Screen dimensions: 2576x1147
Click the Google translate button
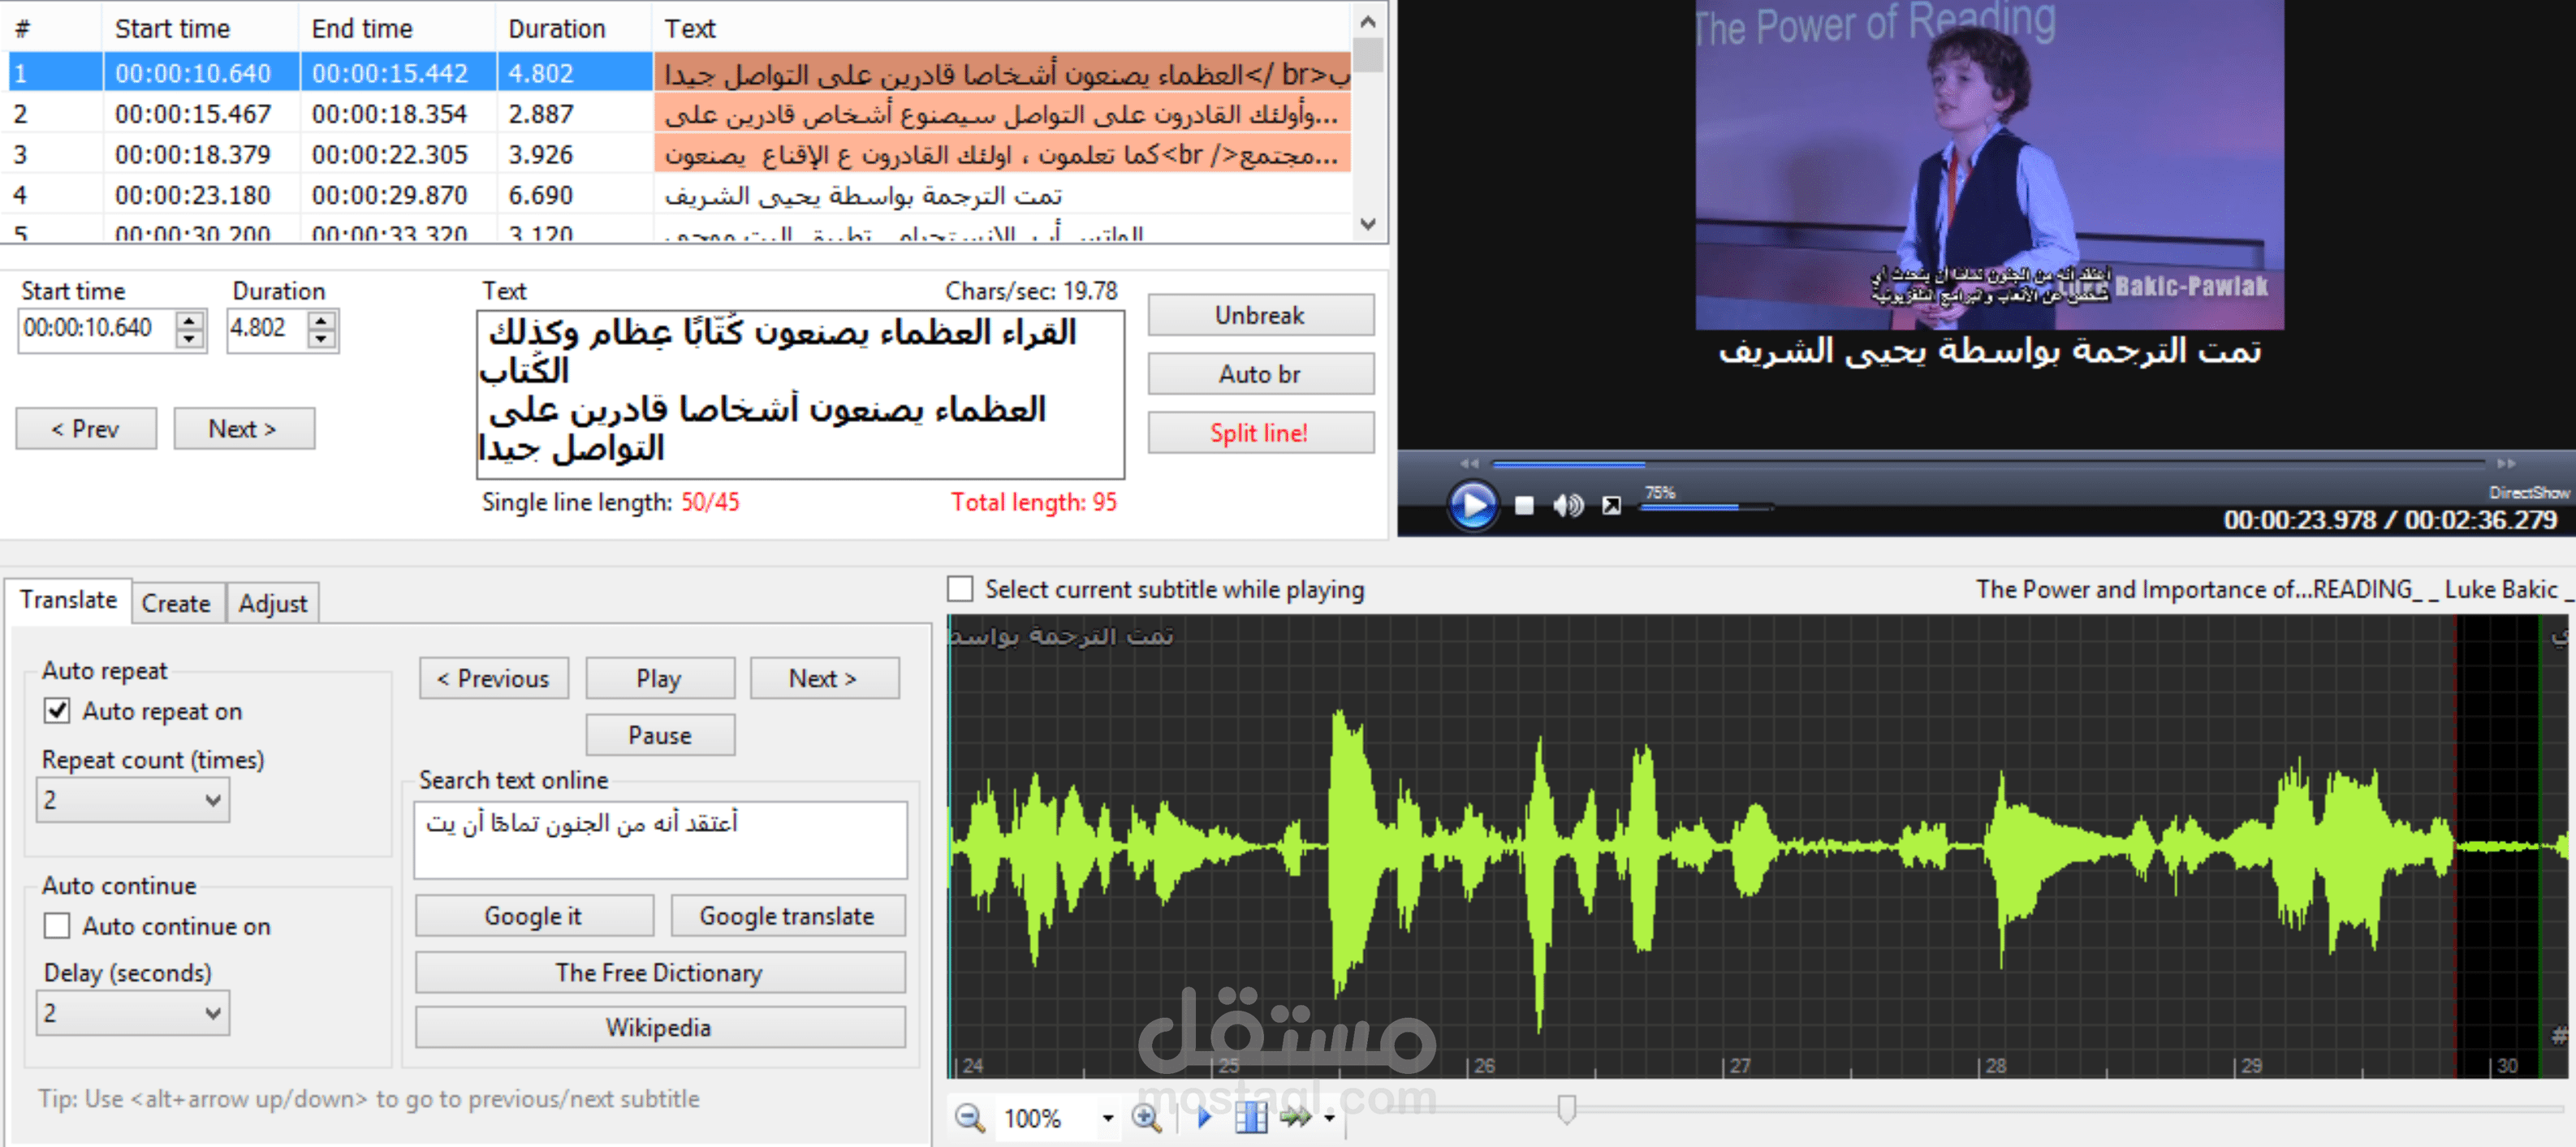(786, 916)
